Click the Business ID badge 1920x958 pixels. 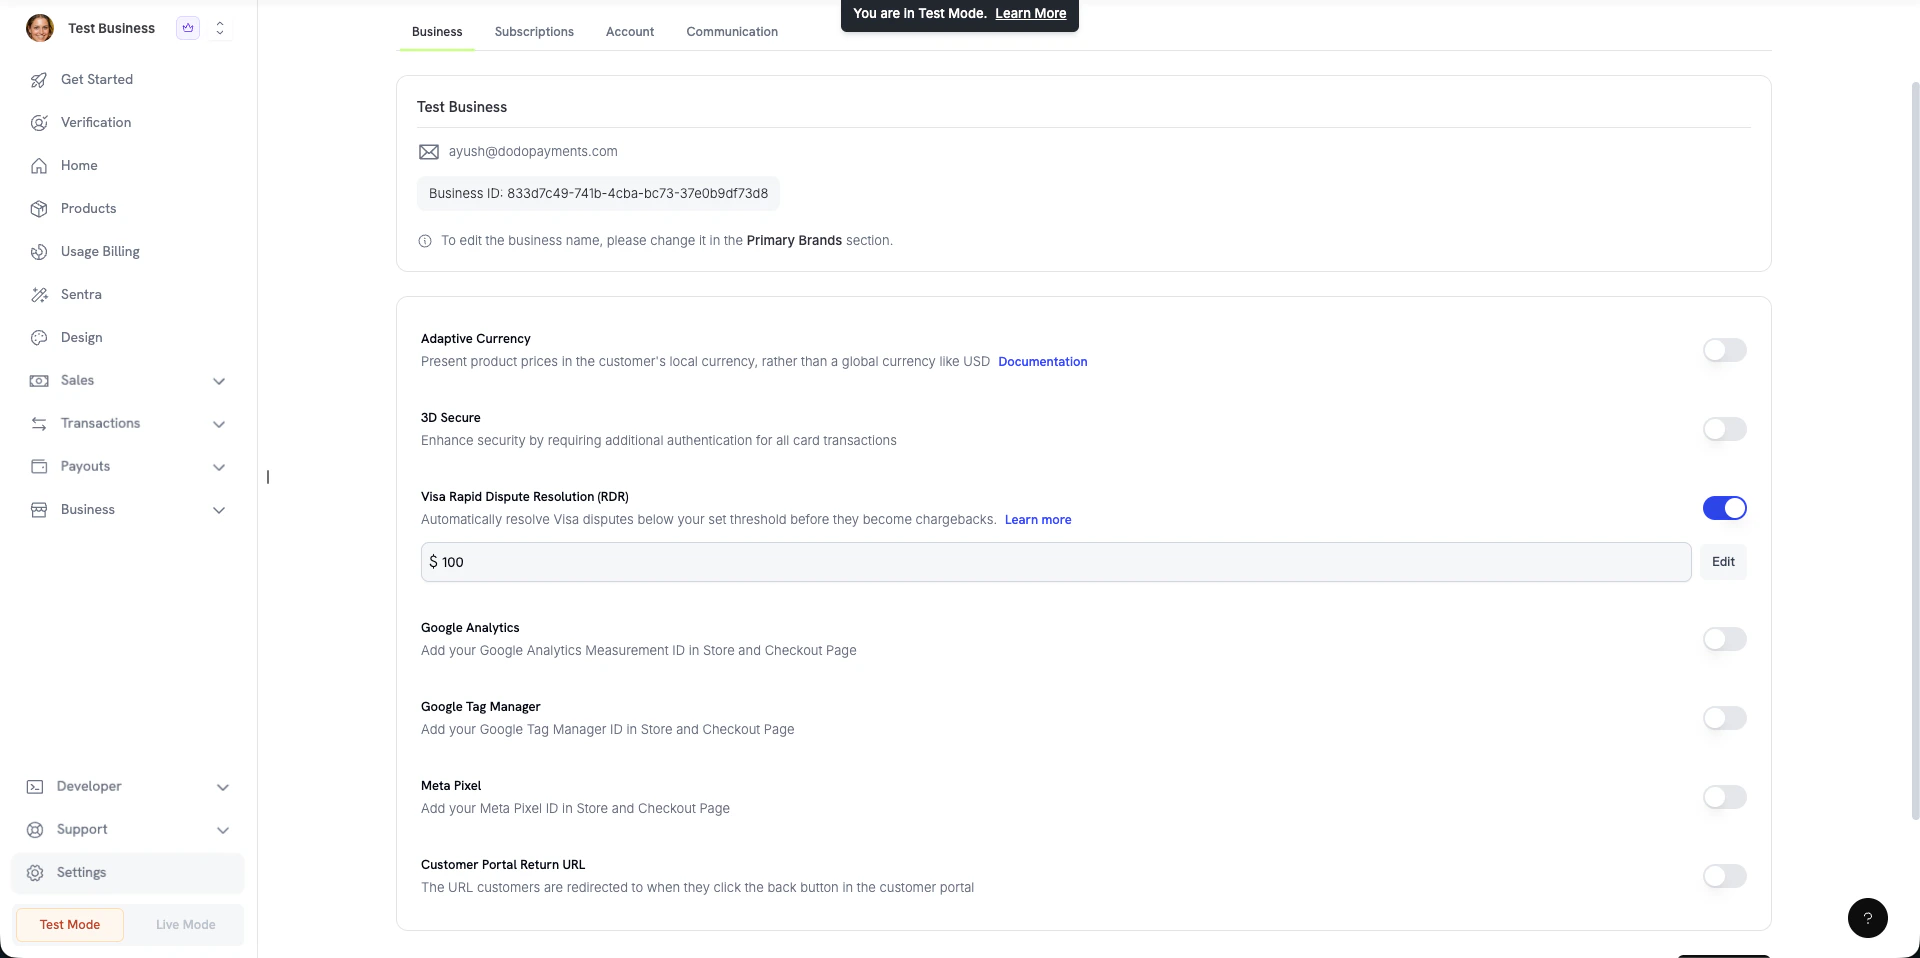598,194
